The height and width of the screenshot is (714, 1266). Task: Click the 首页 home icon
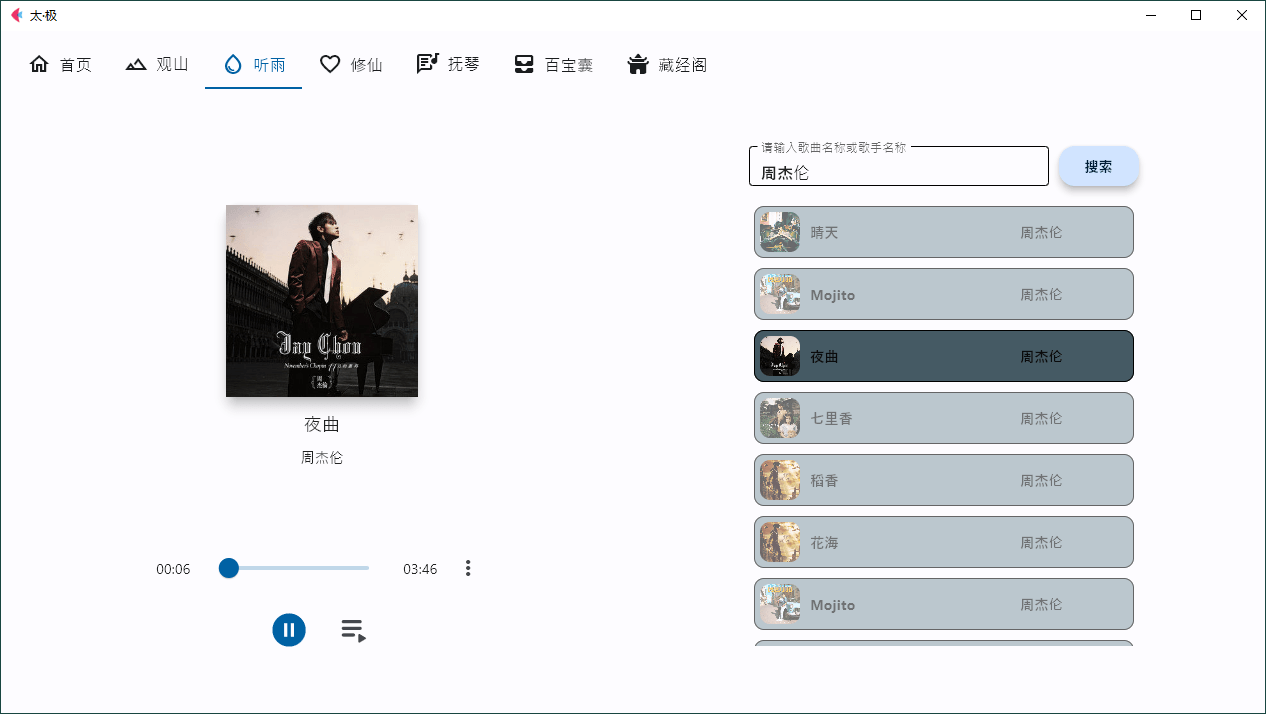tap(39, 65)
